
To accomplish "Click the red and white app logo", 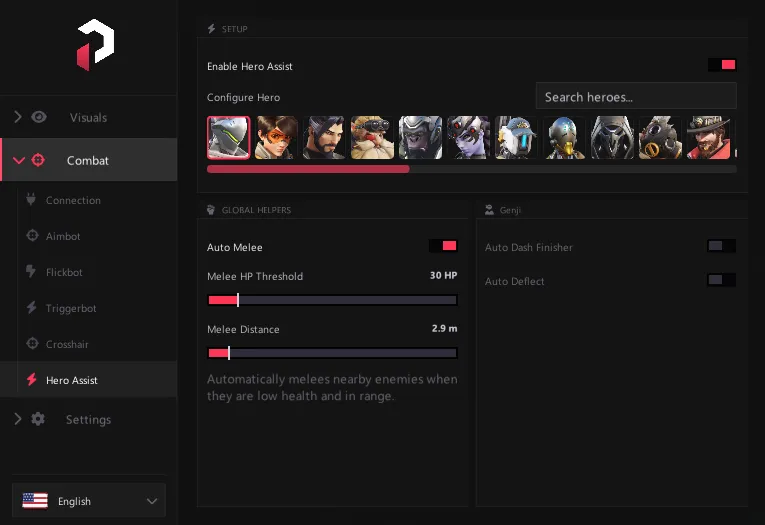I will (x=96, y=44).
